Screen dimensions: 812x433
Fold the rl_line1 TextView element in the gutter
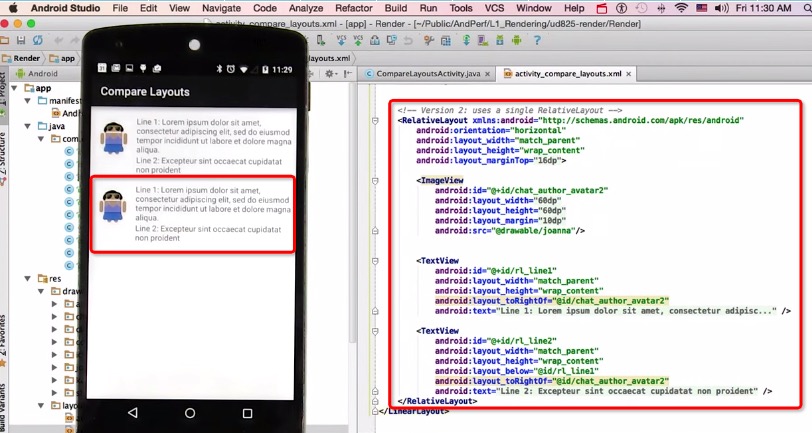(375, 261)
